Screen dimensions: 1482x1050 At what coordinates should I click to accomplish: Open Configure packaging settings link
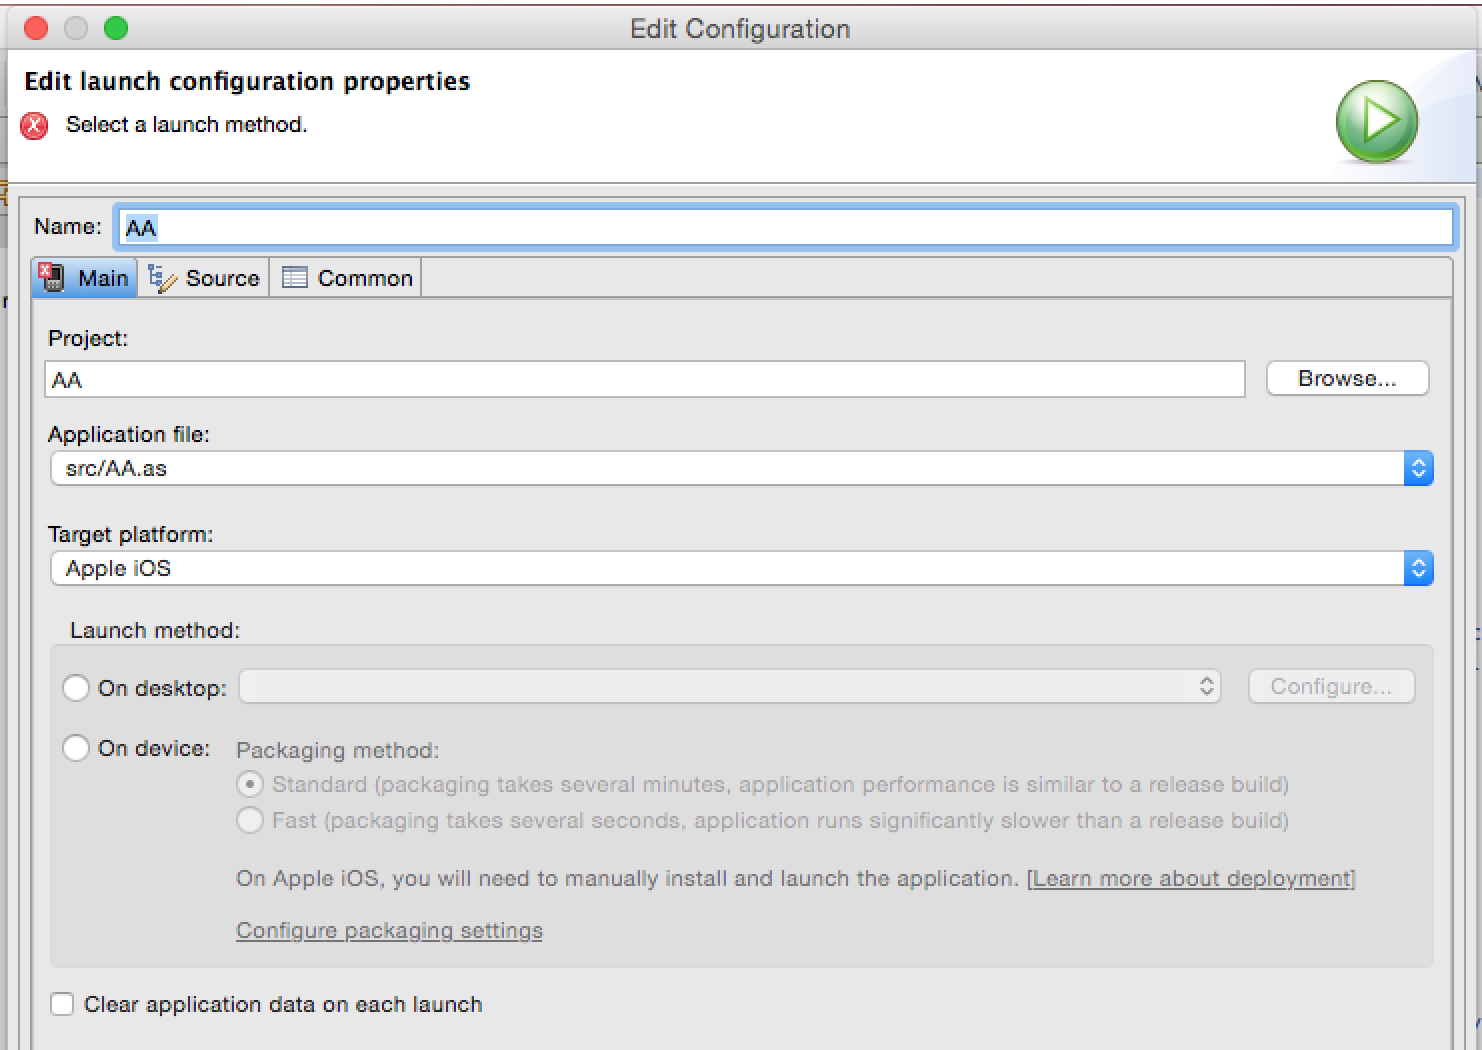pyautogui.click(x=389, y=930)
